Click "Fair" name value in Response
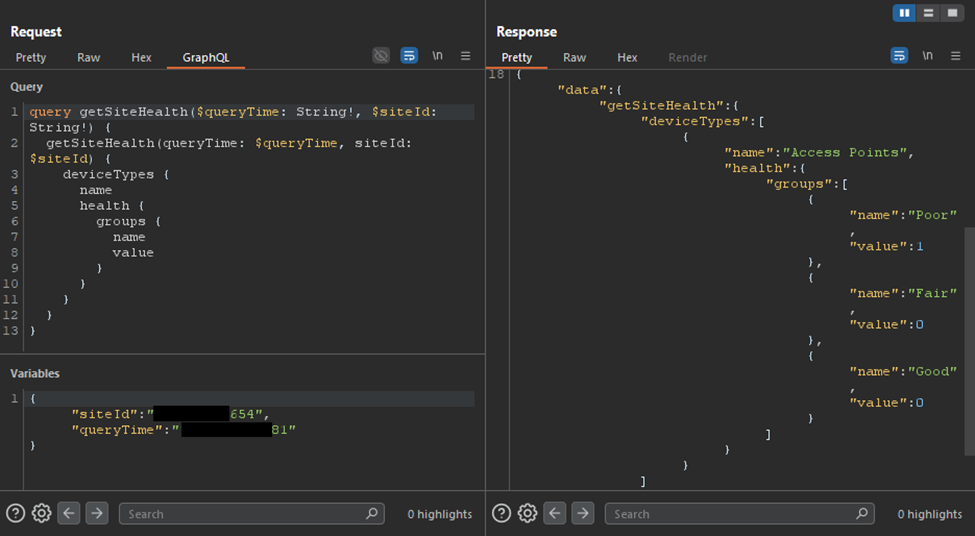This screenshot has width=975, height=536. coord(932,293)
